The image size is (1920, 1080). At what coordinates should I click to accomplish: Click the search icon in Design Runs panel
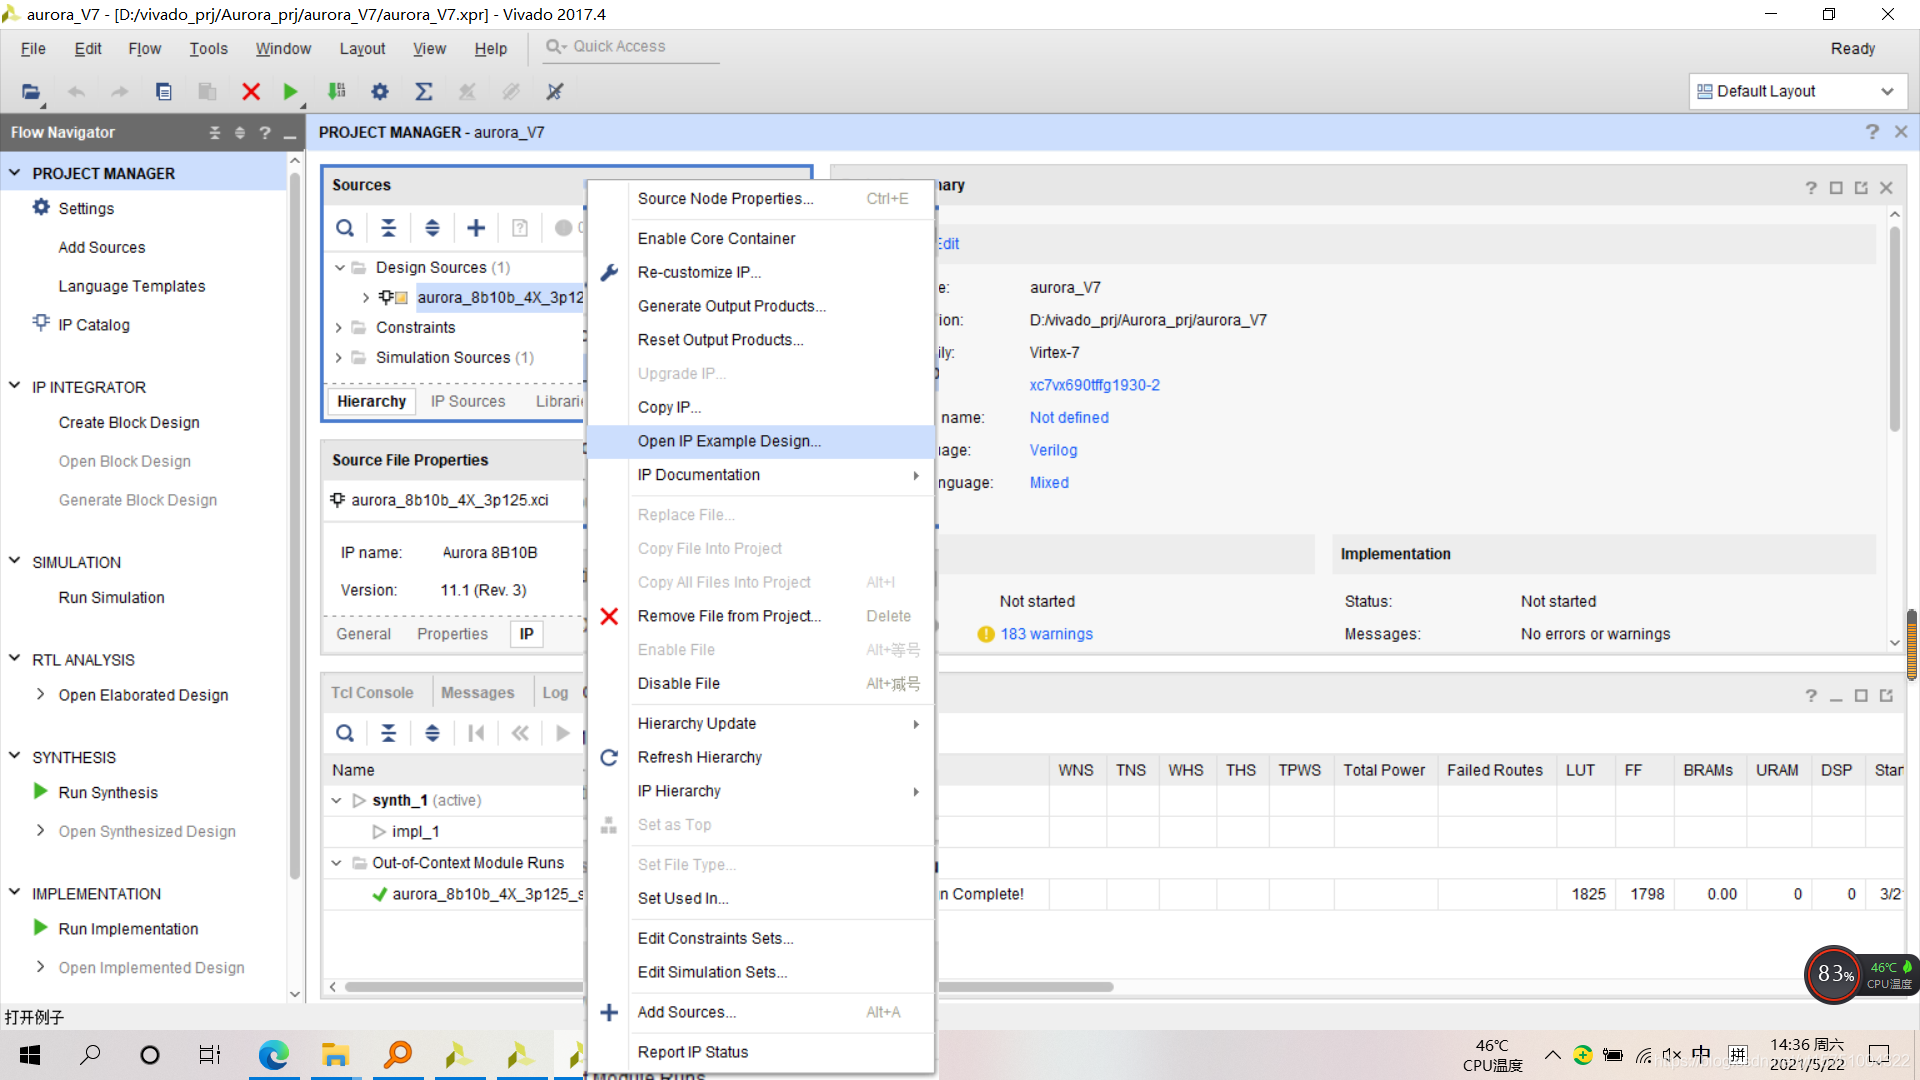pyautogui.click(x=345, y=733)
